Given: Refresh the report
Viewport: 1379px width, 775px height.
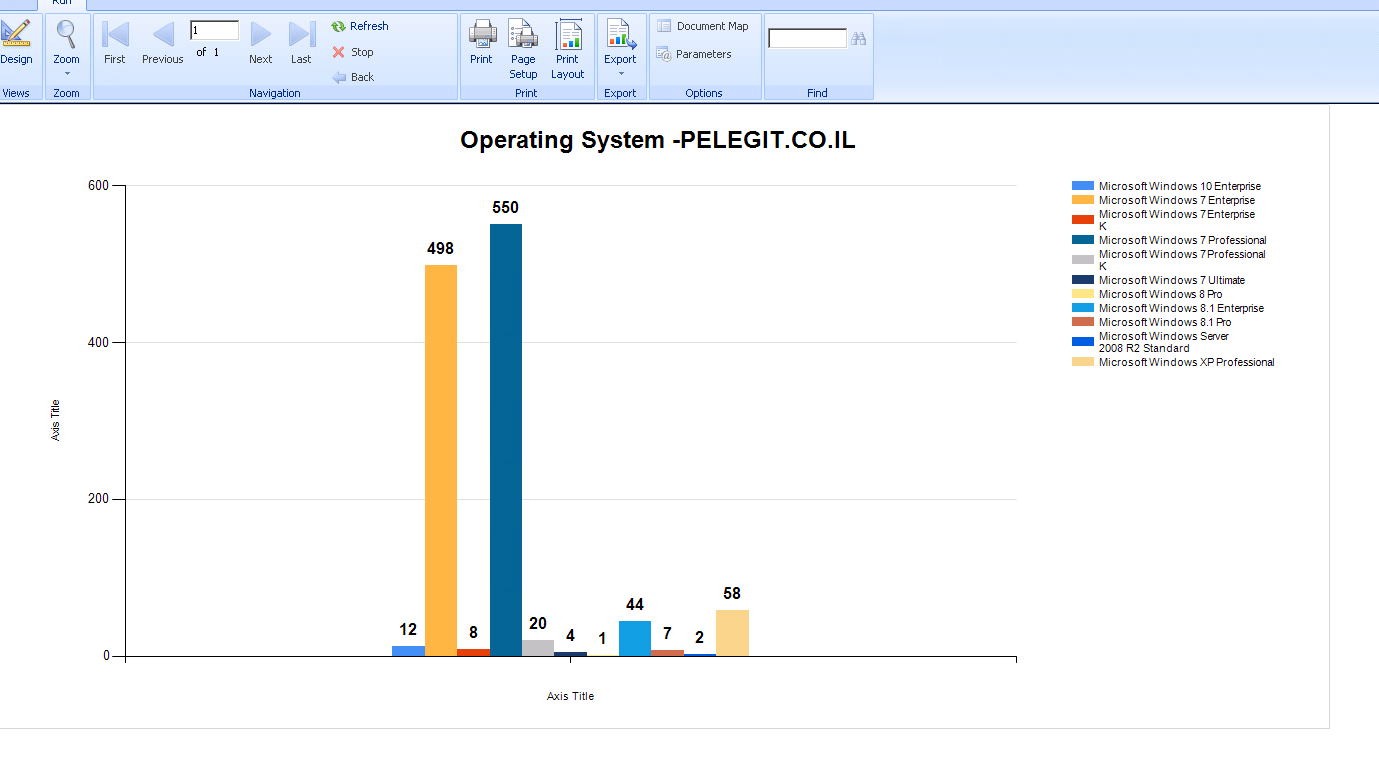Looking at the screenshot, I should (x=360, y=26).
